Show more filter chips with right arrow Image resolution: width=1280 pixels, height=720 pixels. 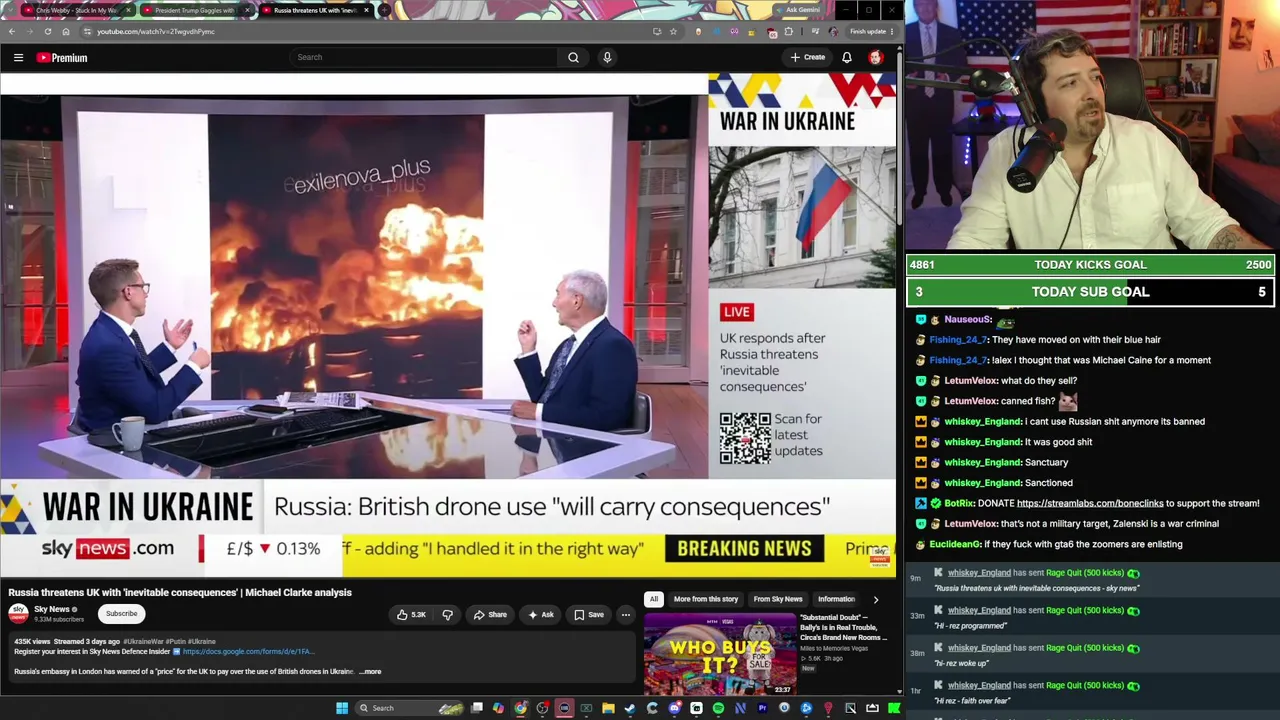click(876, 599)
